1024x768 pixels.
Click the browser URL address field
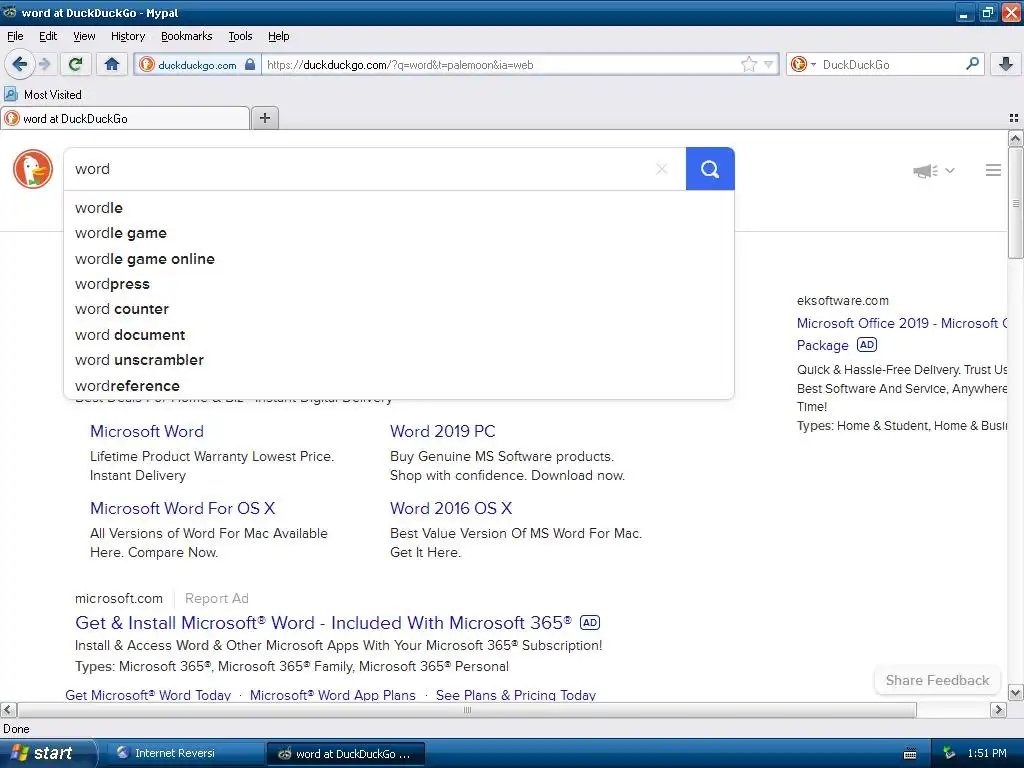(x=500, y=65)
